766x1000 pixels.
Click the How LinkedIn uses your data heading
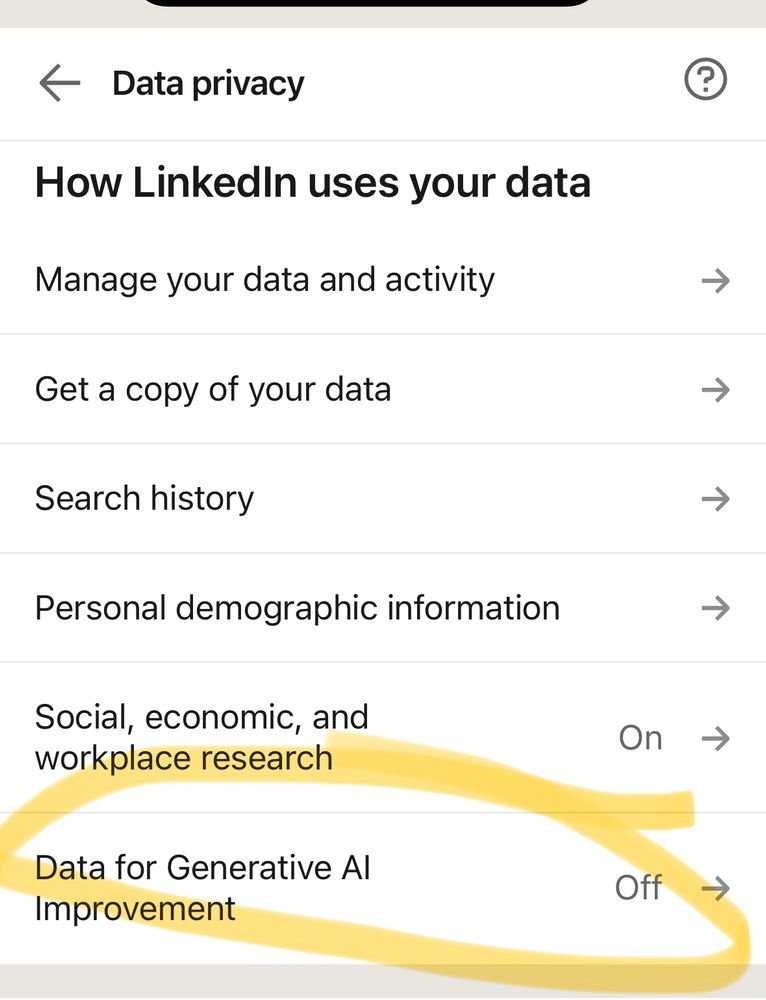(x=313, y=182)
